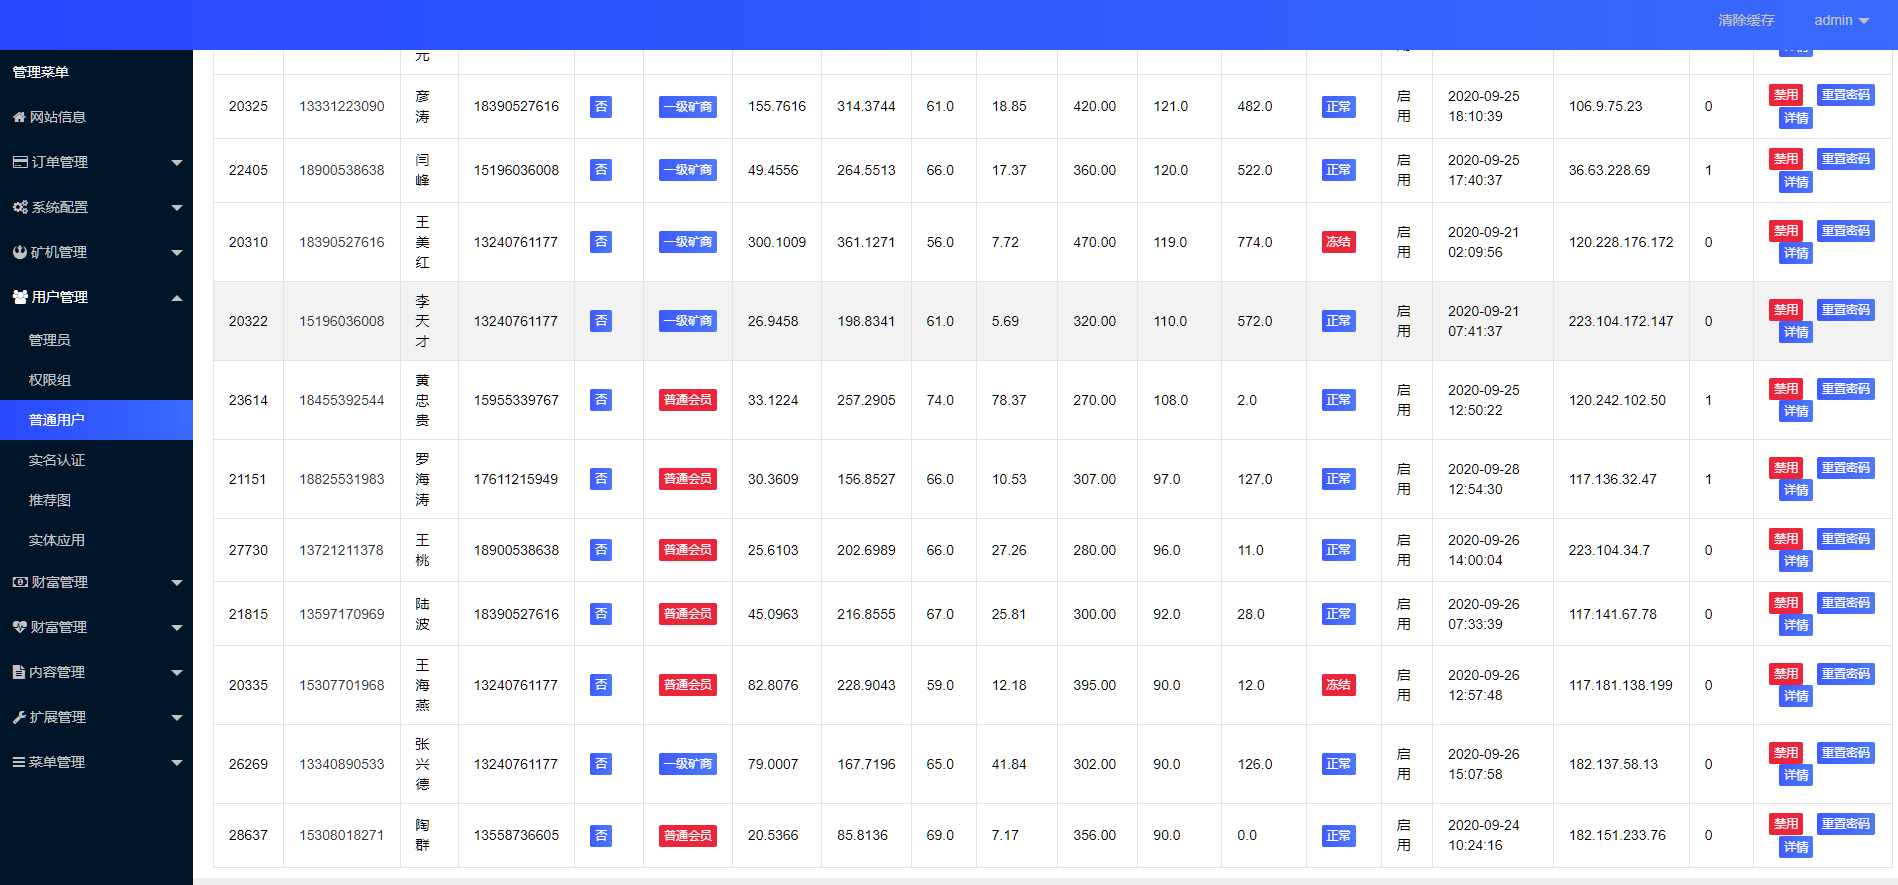Click the gears icon for 系统配置

point(20,207)
